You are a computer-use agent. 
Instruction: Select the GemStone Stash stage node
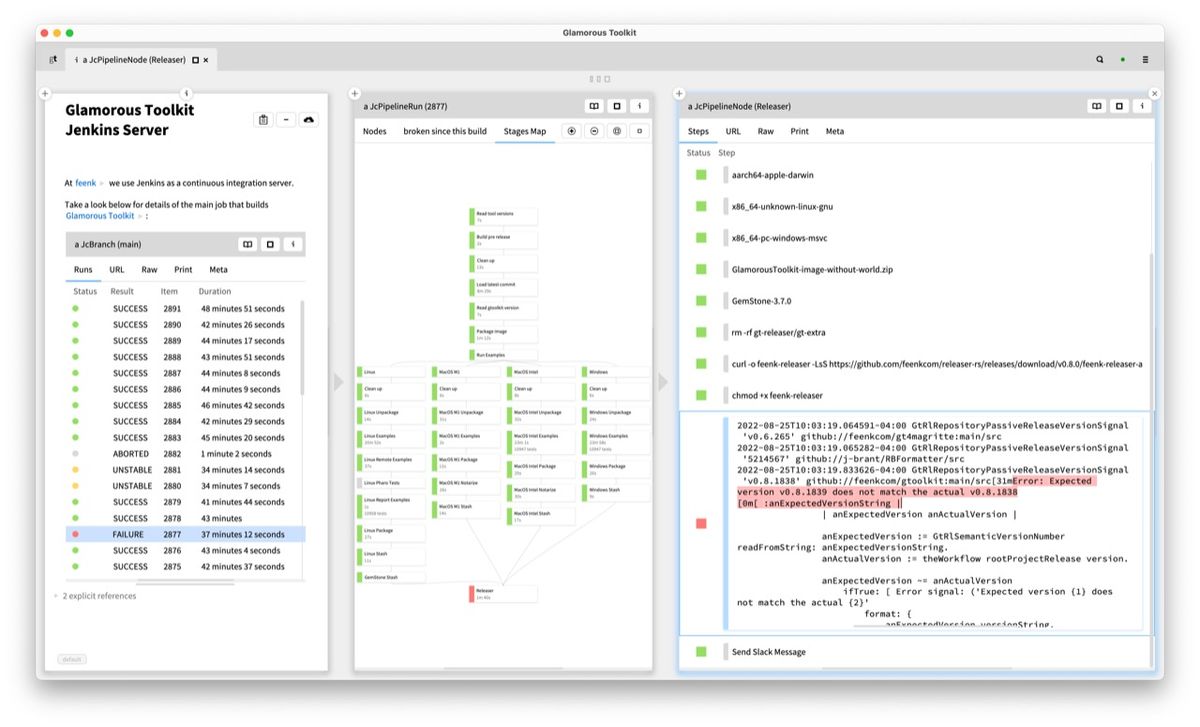pyautogui.click(x=391, y=577)
